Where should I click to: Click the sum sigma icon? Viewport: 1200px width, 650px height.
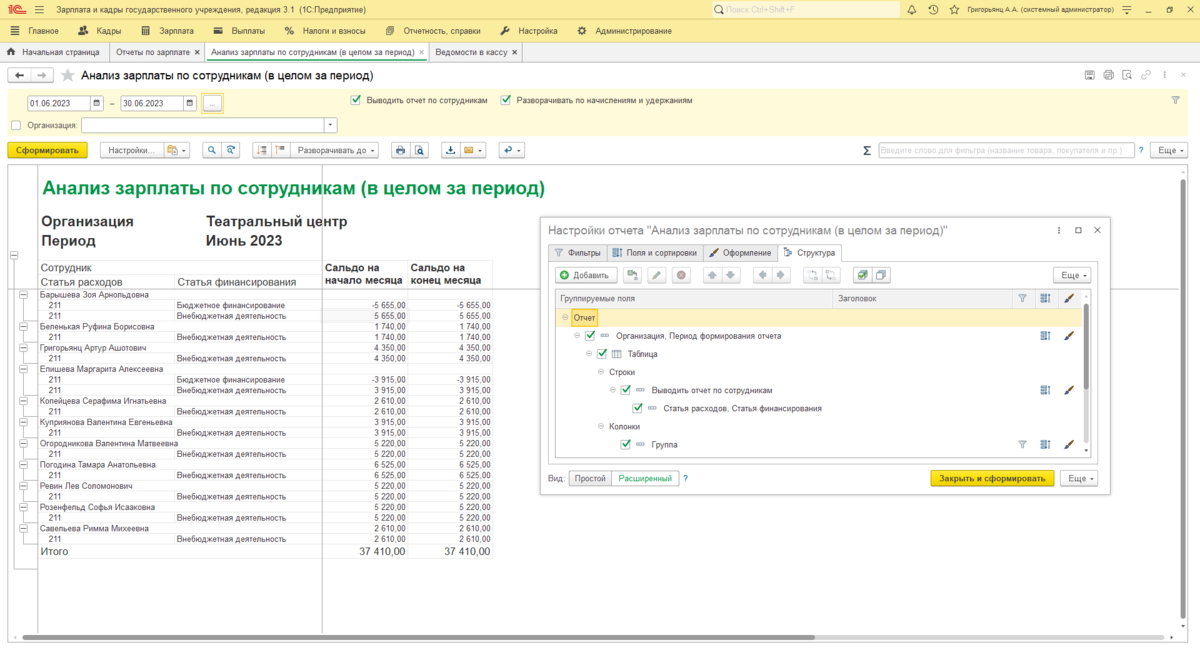pyautogui.click(x=867, y=150)
